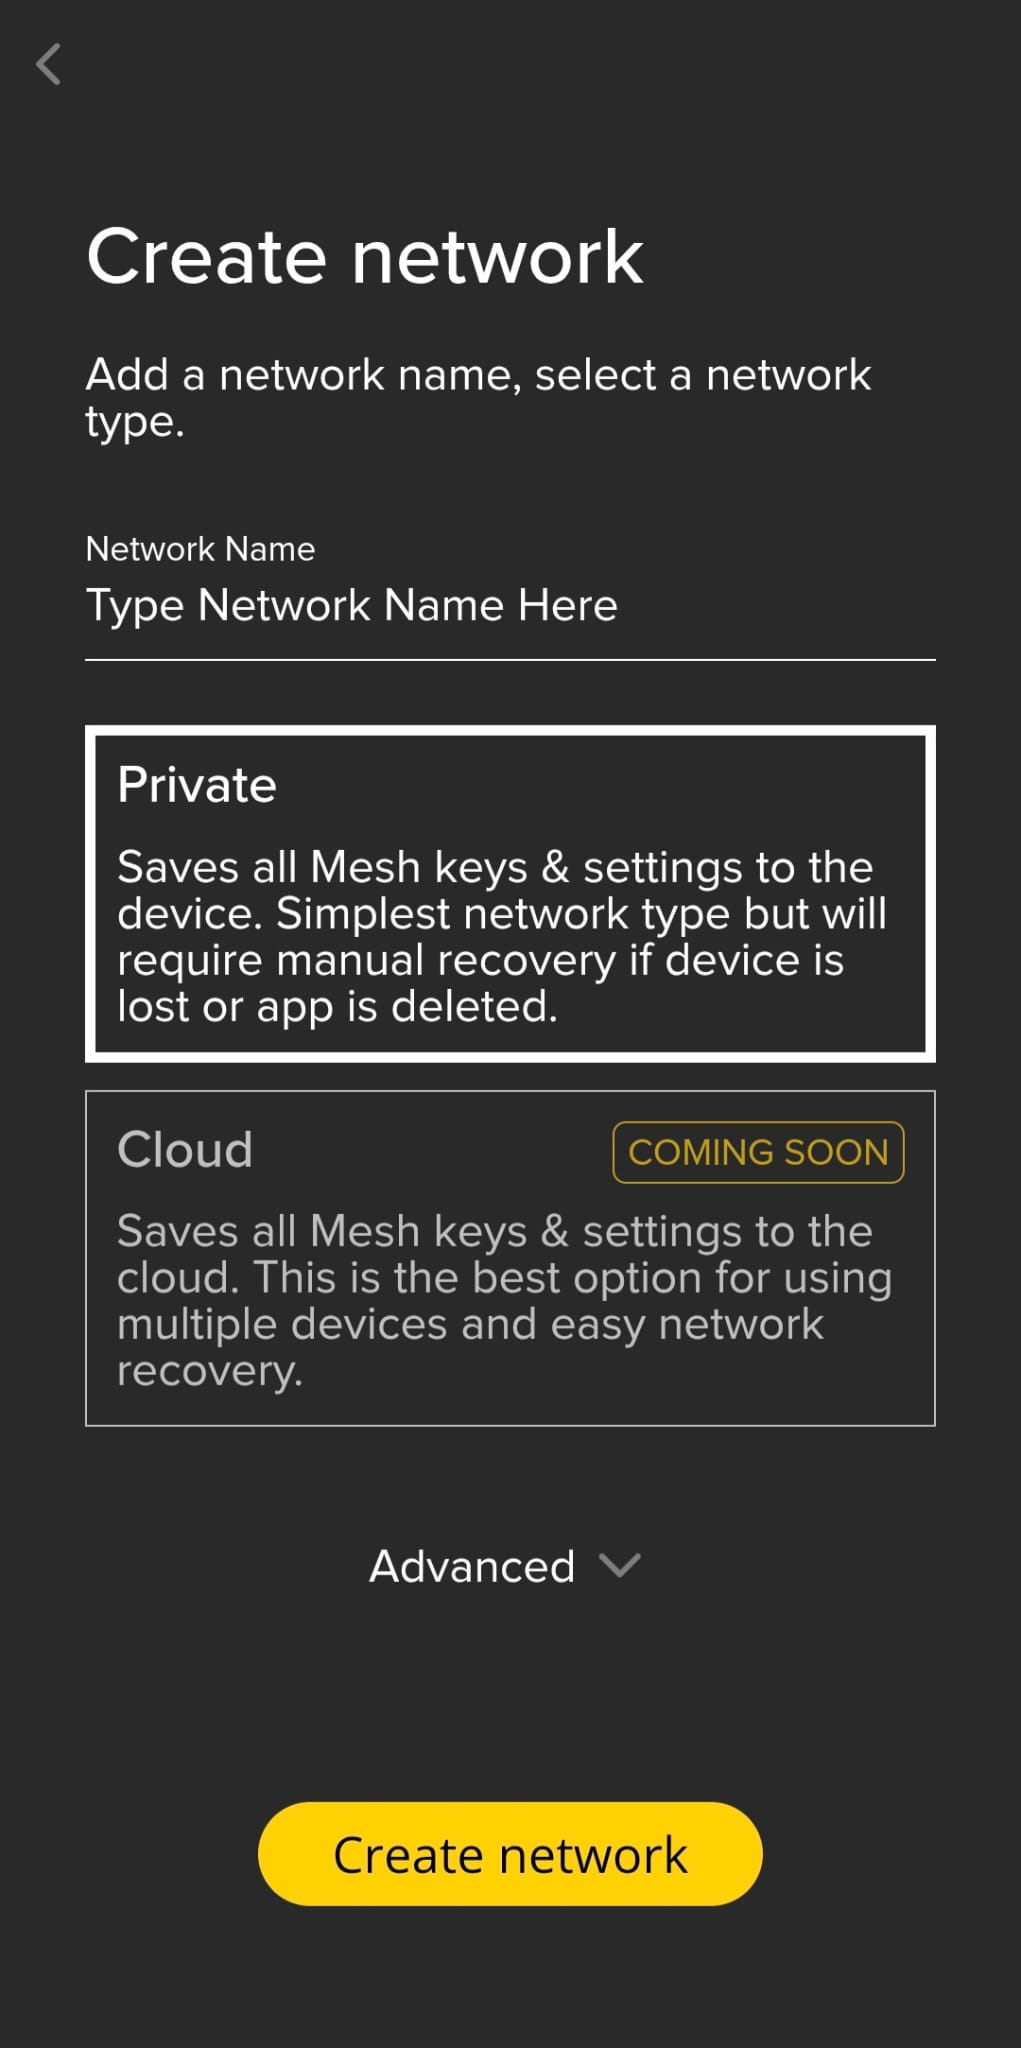Click the Cloud heading text

click(x=185, y=1149)
